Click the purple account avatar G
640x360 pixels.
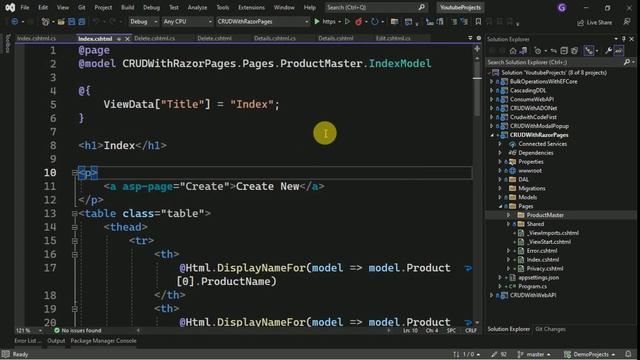coord(562,7)
